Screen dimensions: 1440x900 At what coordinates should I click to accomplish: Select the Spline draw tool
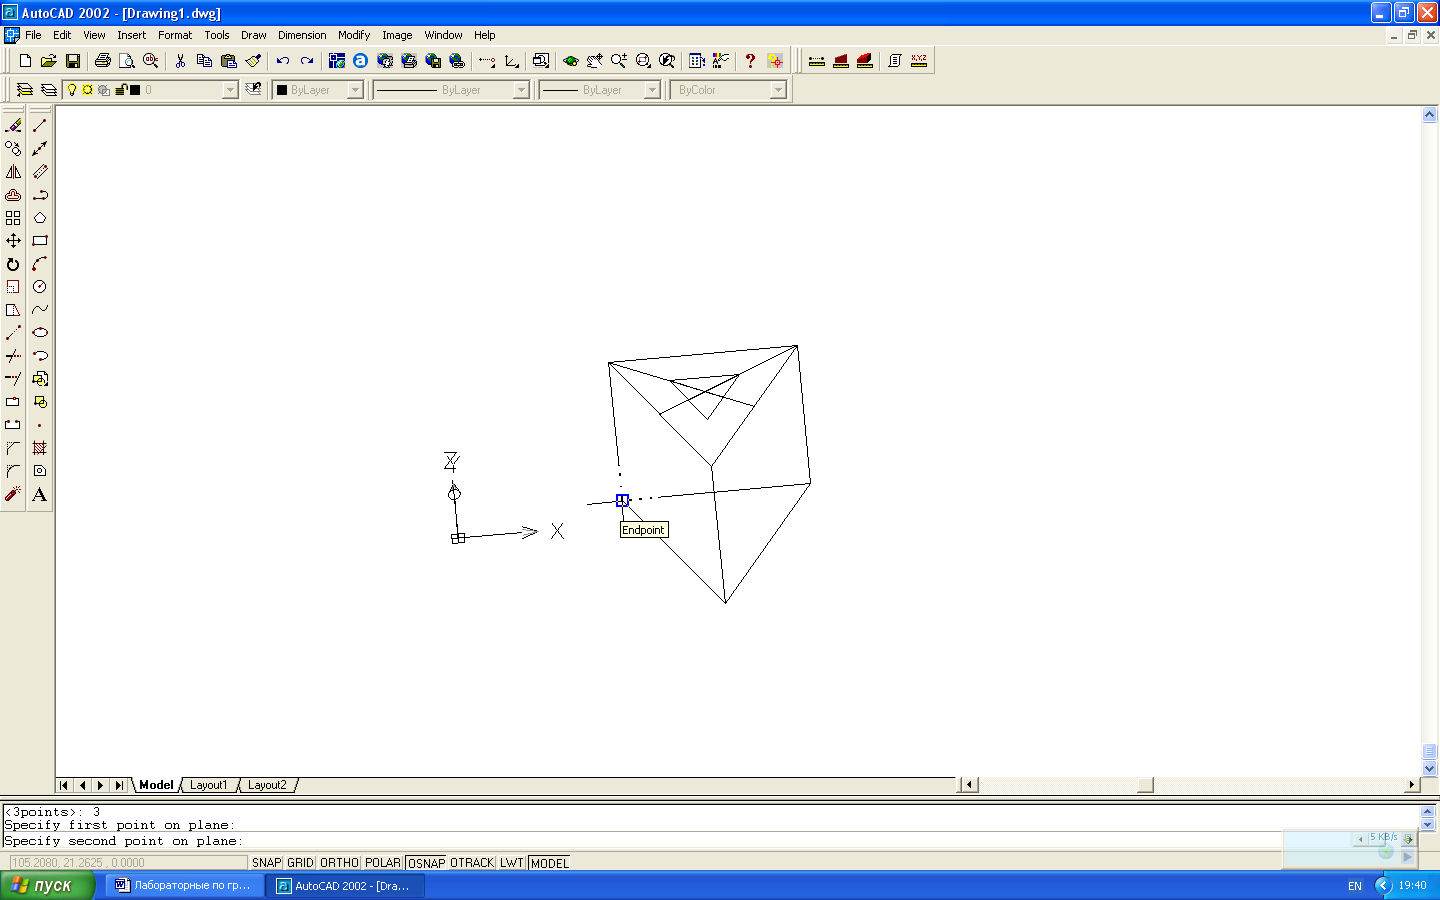(40, 310)
